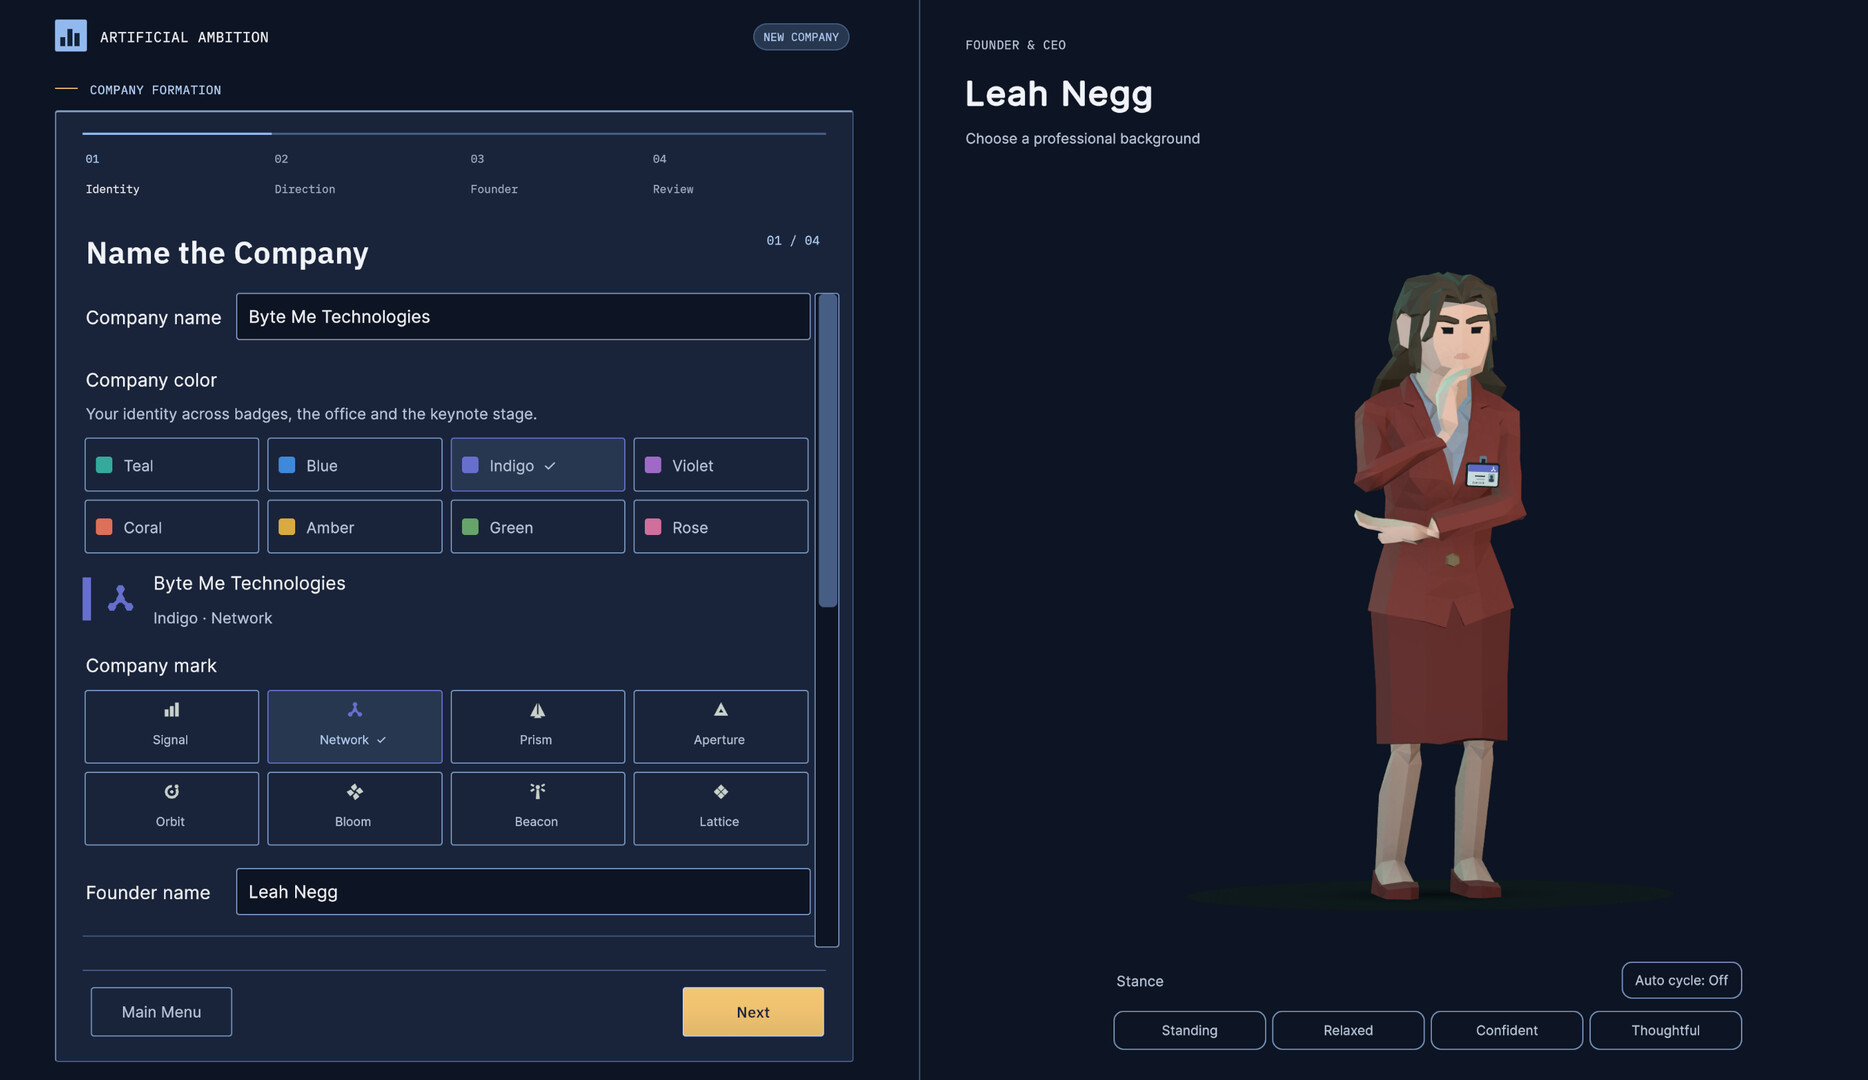
Task: Click the Next button
Action: click(753, 1012)
